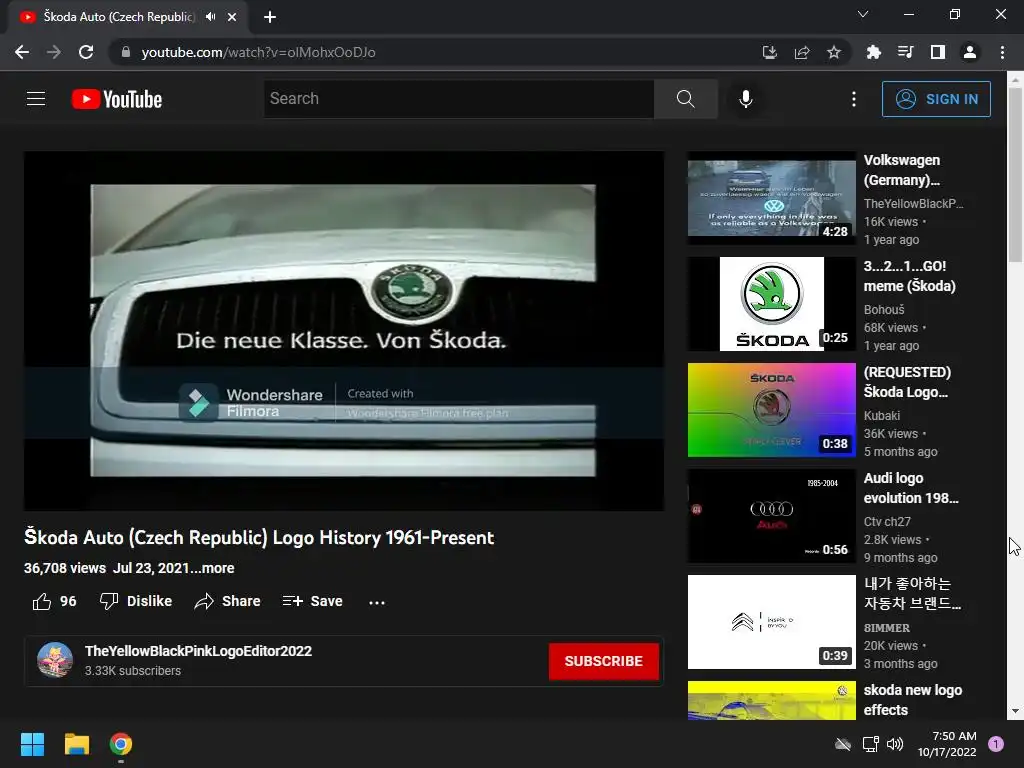The width and height of the screenshot is (1024, 768).
Task: Open tab search chevron dropdown
Action: tap(863, 14)
